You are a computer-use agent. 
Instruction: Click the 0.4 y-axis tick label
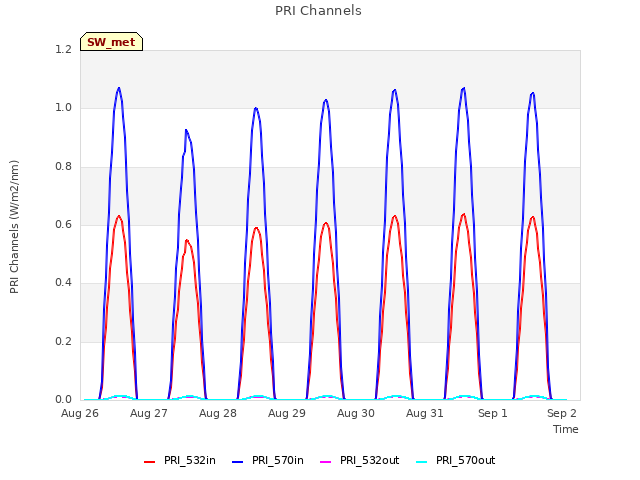[x=63, y=282]
